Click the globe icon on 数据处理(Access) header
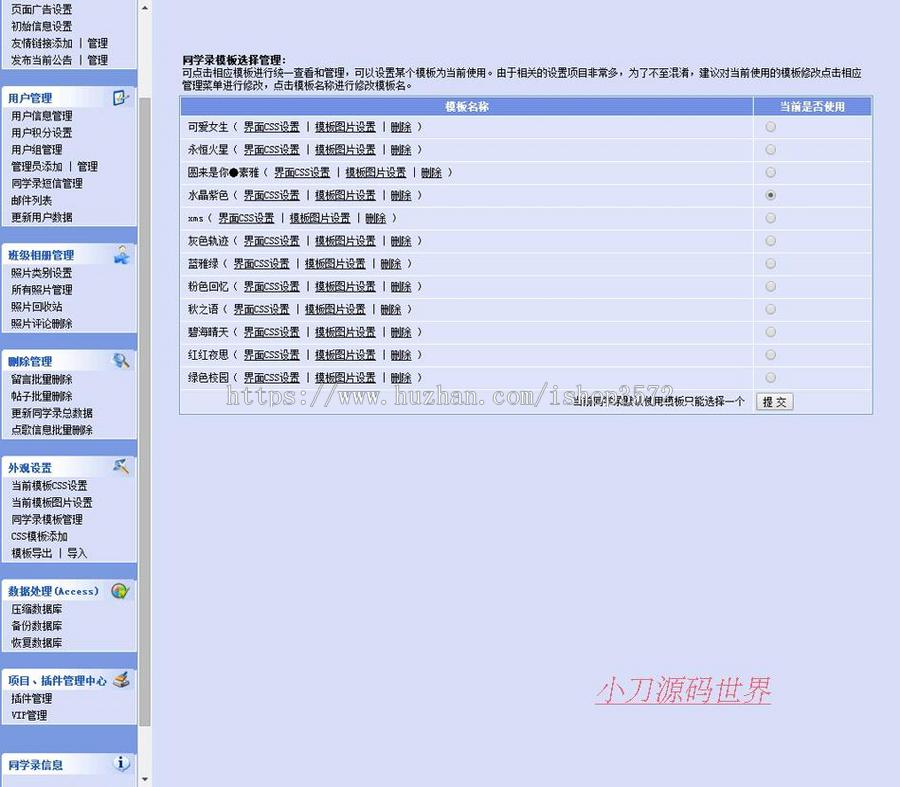 click(121, 590)
